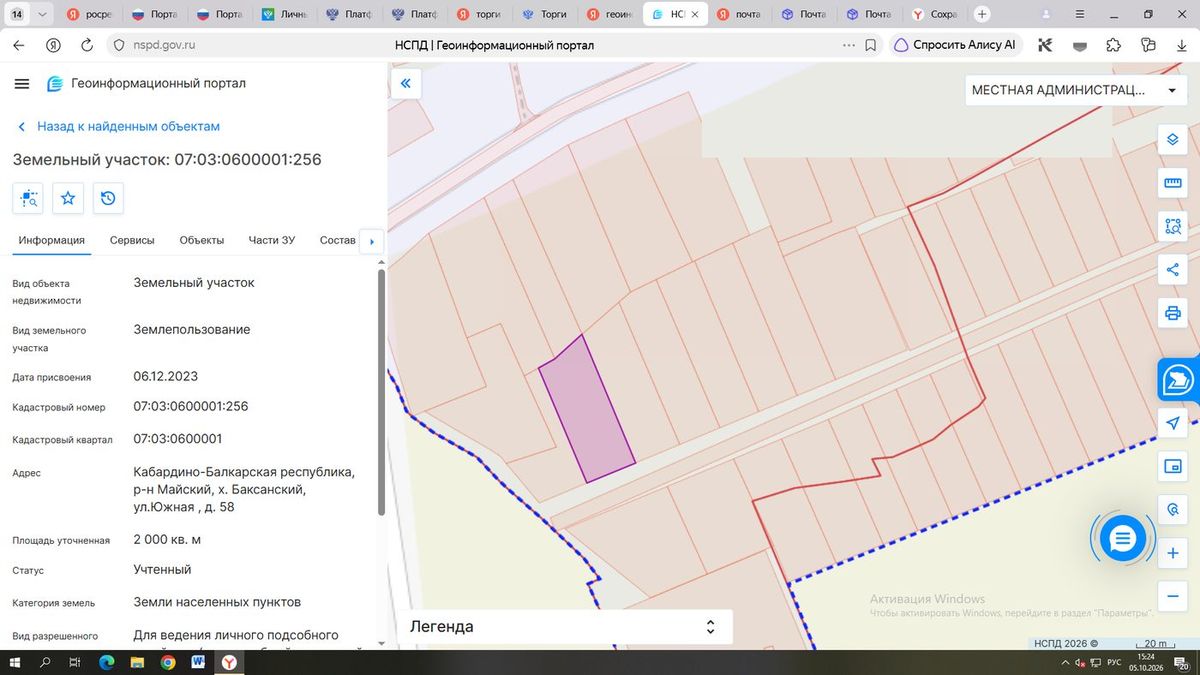Click the share map icon
Screen dimensions: 1200x675
(x=1173, y=270)
